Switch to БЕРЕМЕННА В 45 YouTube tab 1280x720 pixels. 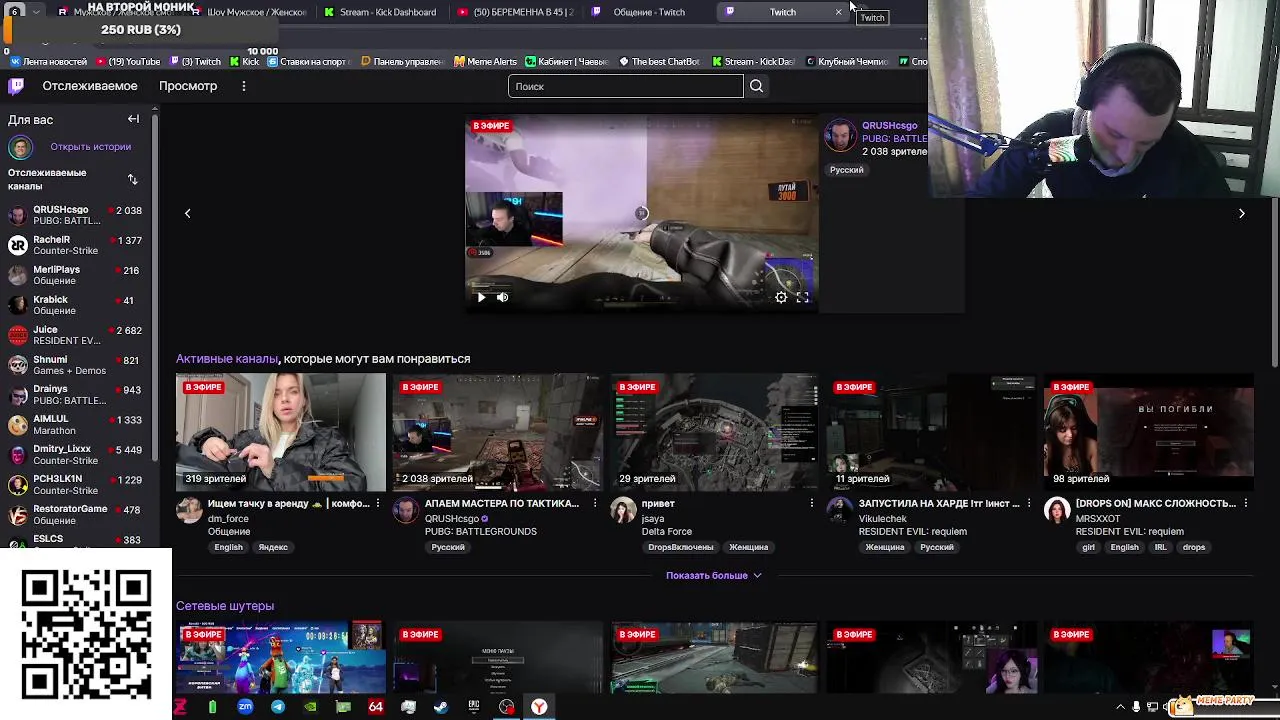pos(515,12)
